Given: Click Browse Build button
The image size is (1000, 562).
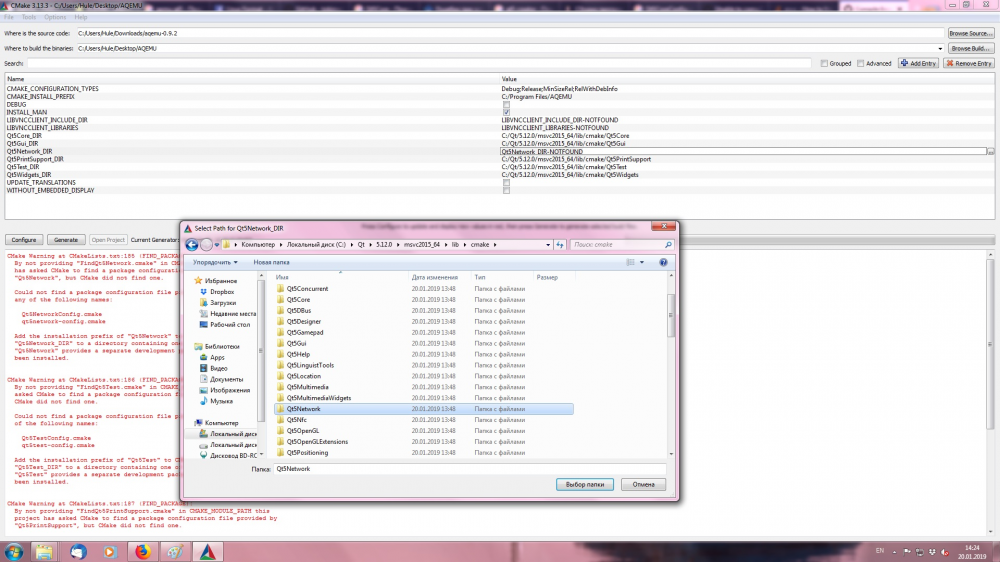Looking at the screenshot, I should click(x=970, y=48).
